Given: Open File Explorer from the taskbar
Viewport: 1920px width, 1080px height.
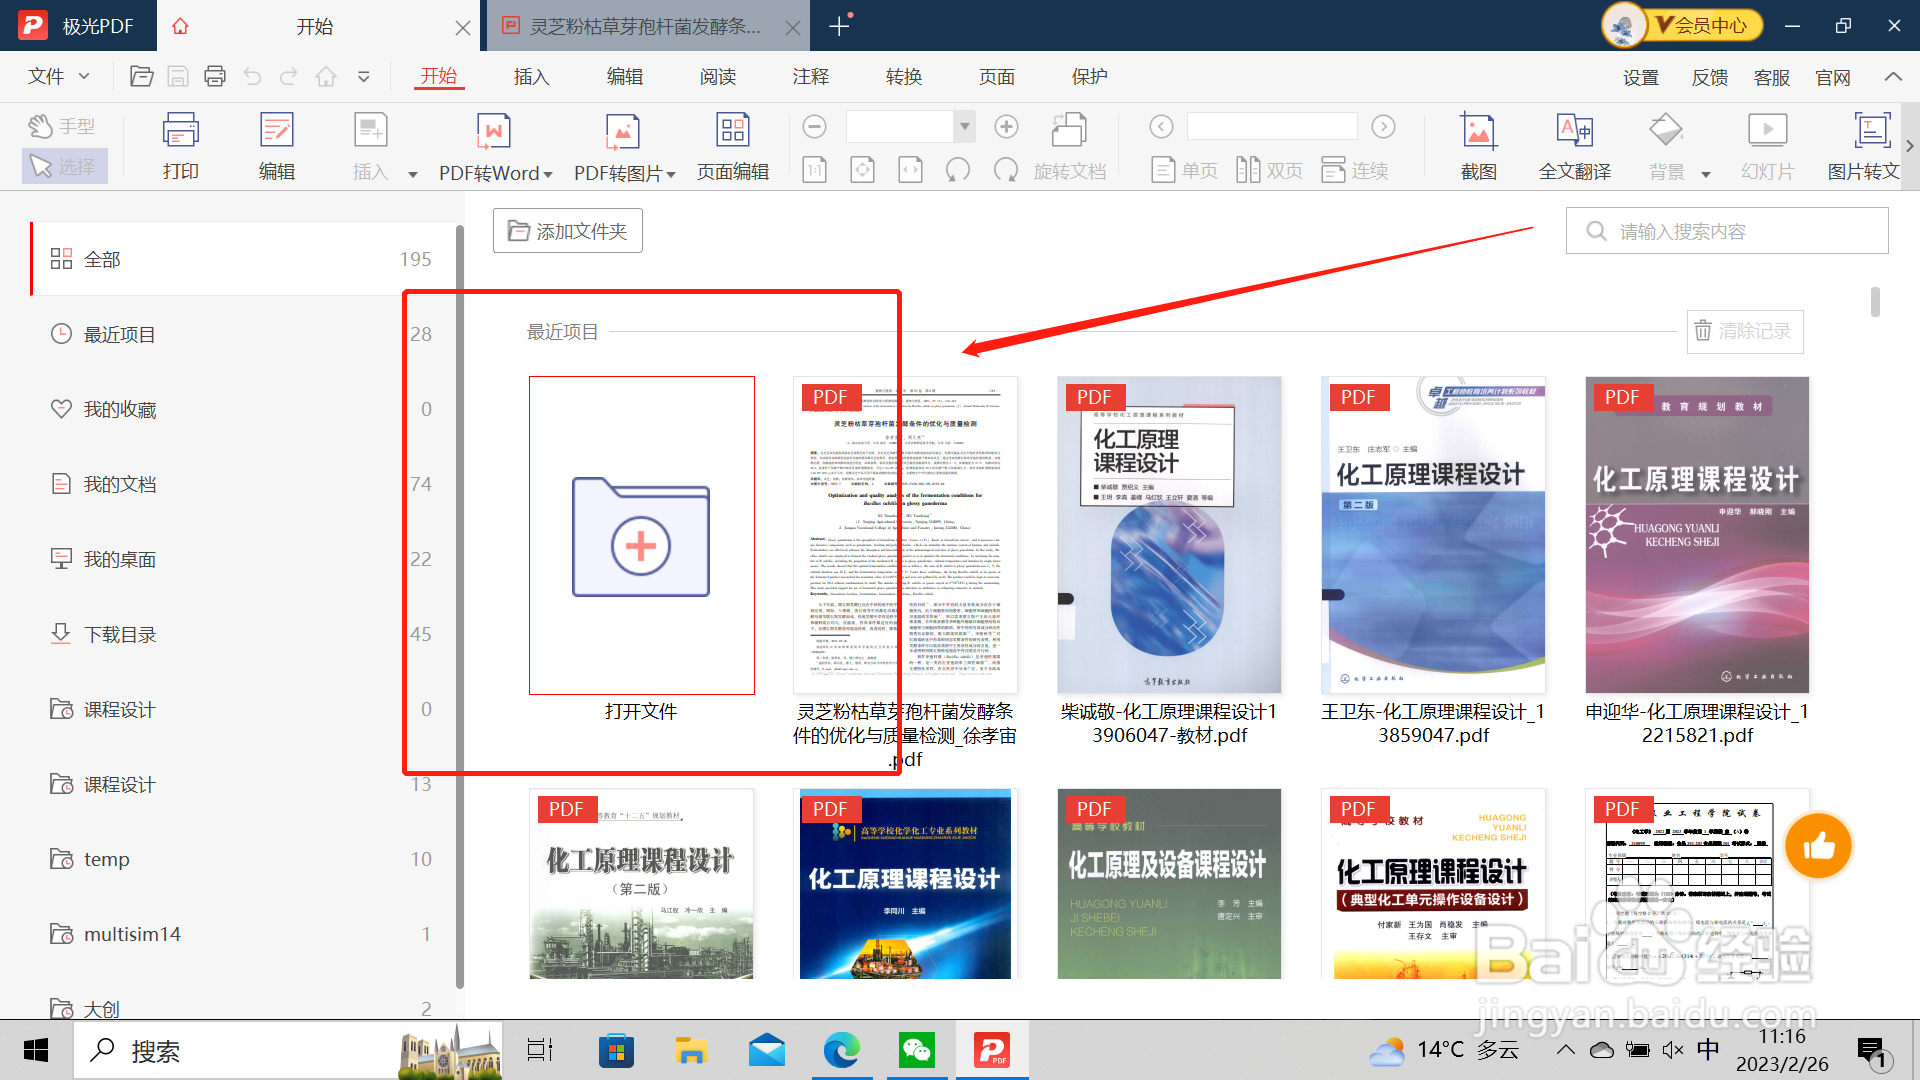Looking at the screenshot, I should tap(691, 1050).
